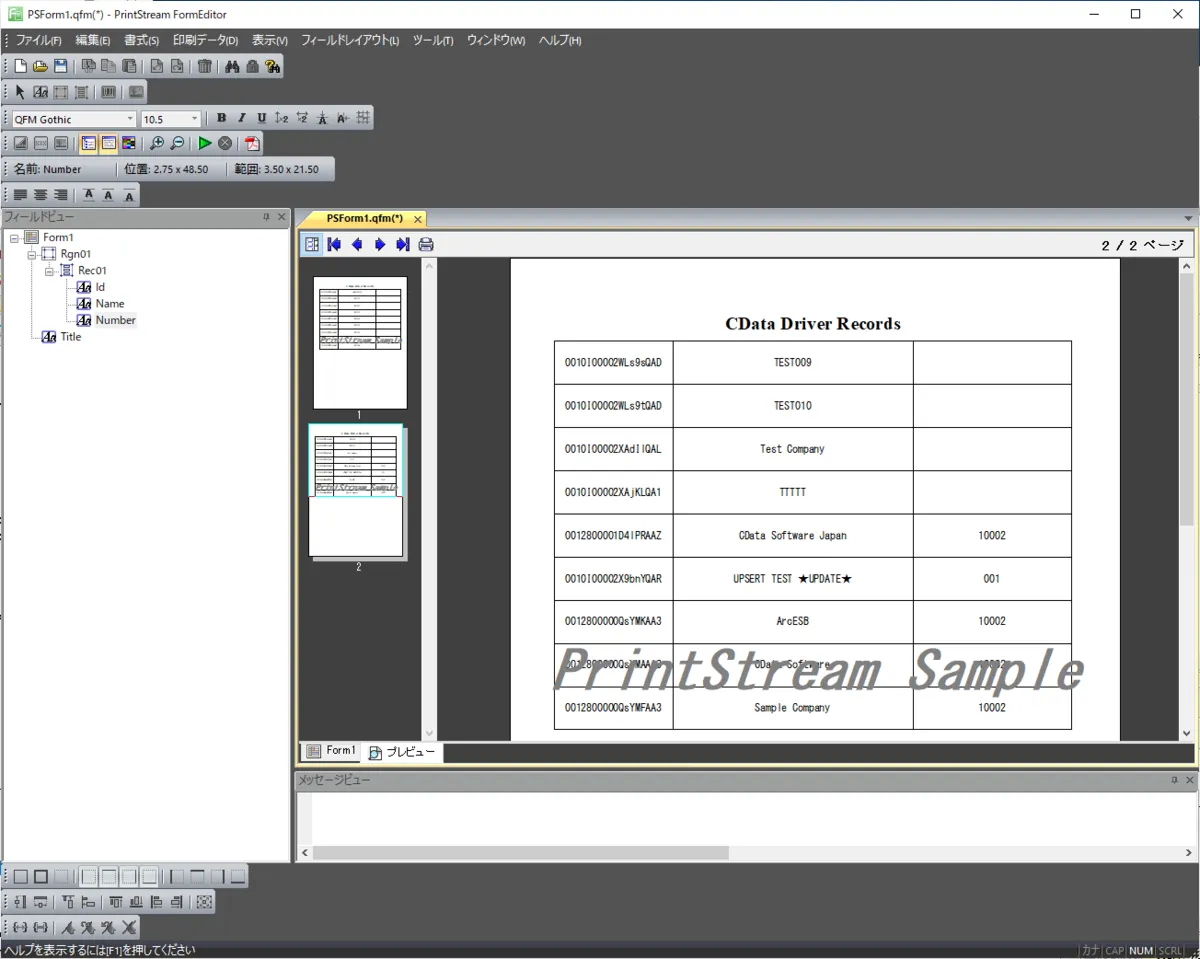Click the binoculars find icon
This screenshot has width=1200, height=959.
coord(232,67)
